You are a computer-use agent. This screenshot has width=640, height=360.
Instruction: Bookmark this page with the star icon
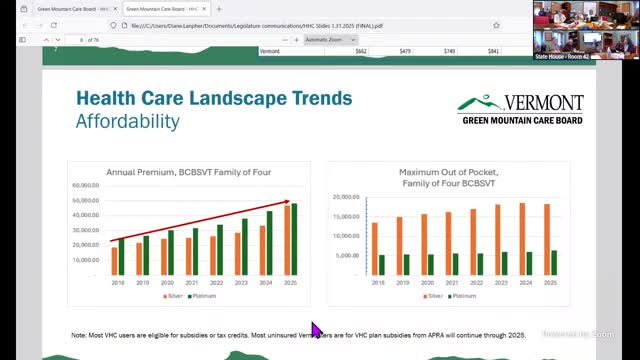496,25
